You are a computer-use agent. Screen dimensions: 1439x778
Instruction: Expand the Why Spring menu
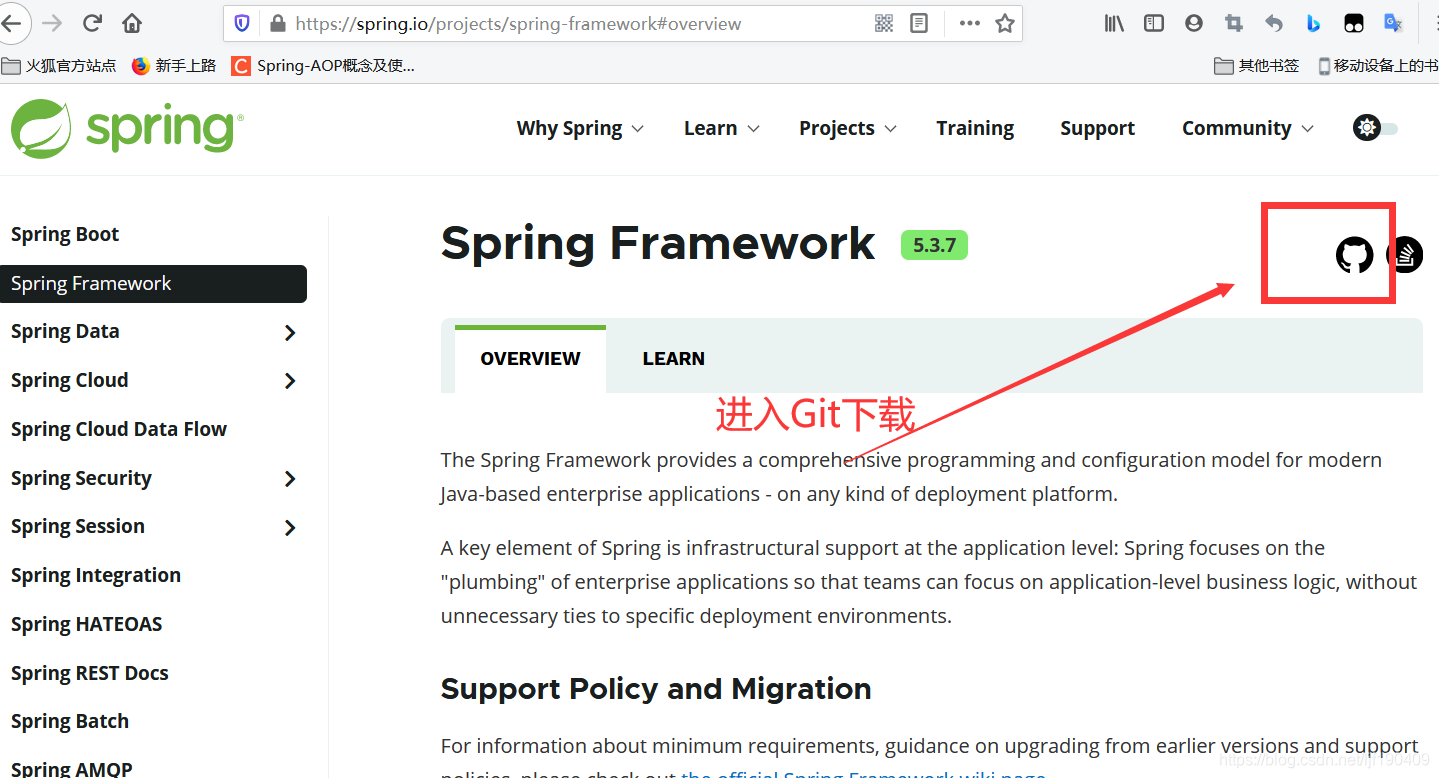[x=580, y=128]
